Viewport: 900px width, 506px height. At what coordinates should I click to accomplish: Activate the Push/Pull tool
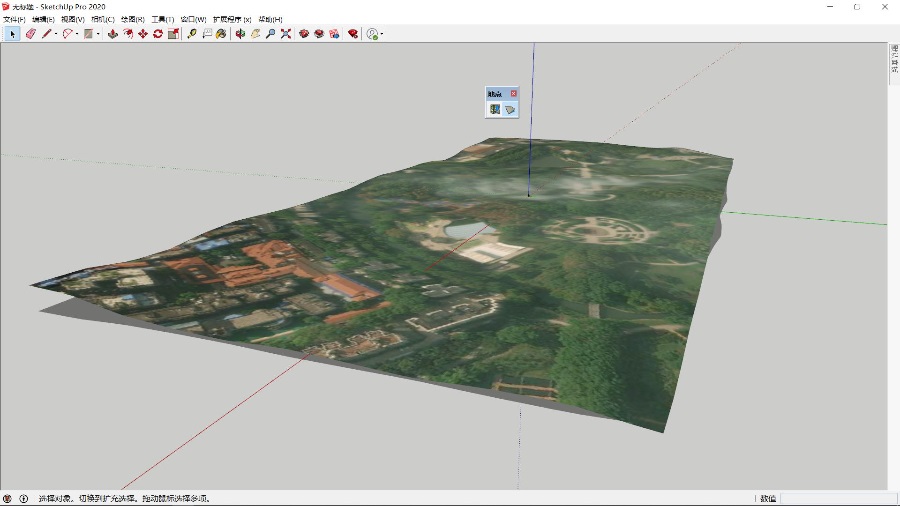coord(112,34)
